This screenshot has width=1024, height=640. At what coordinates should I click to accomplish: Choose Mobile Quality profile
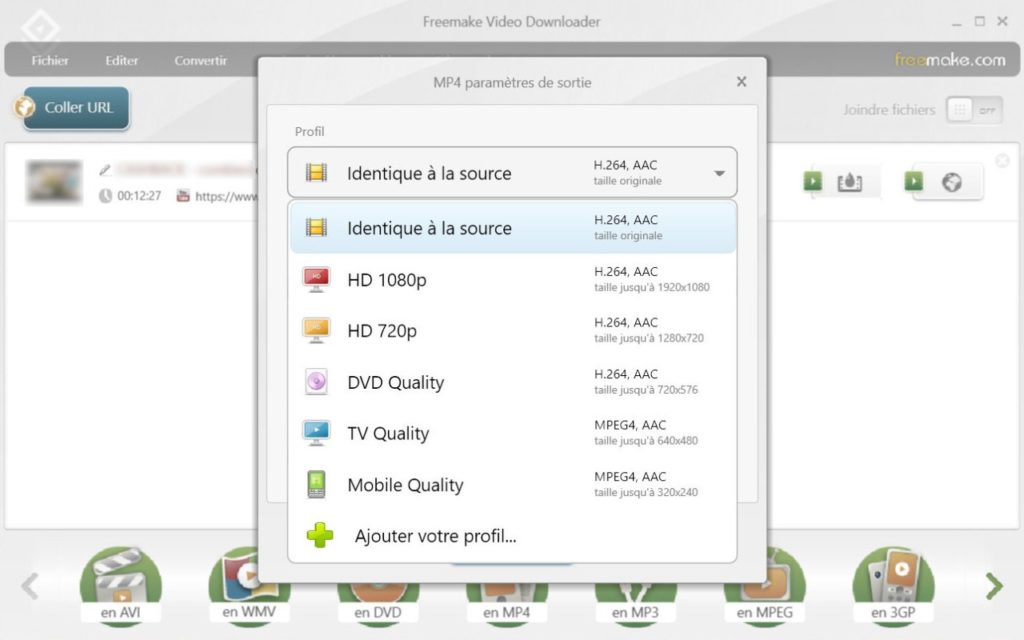point(513,485)
